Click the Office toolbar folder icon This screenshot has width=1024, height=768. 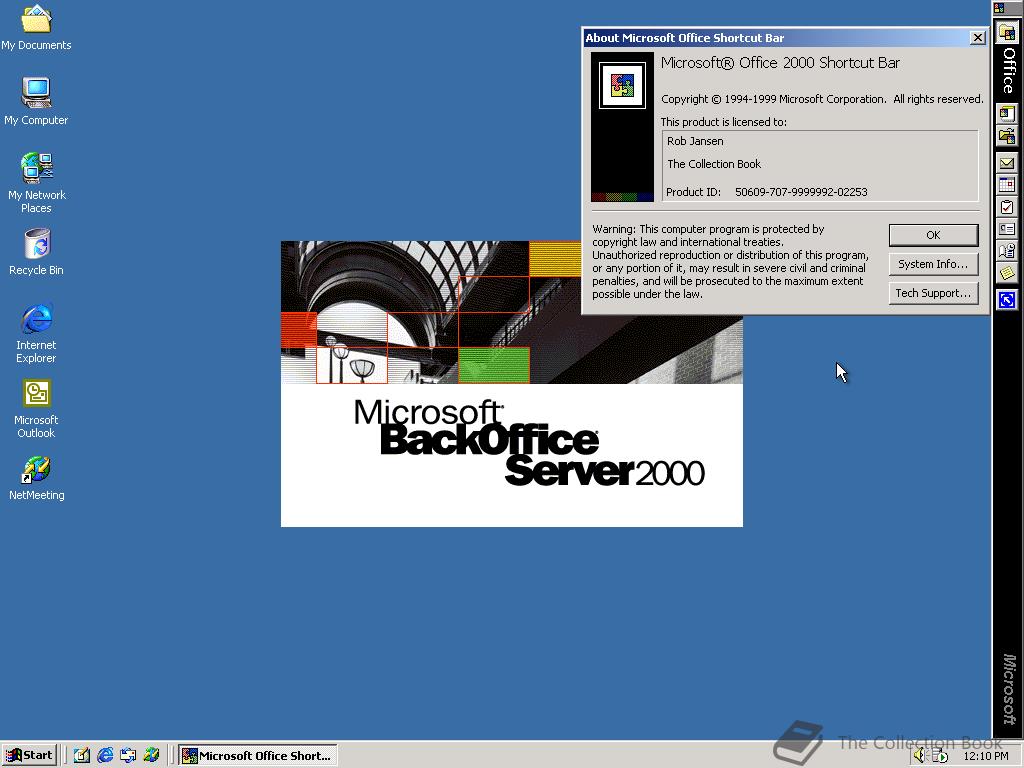click(x=1007, y=33)
